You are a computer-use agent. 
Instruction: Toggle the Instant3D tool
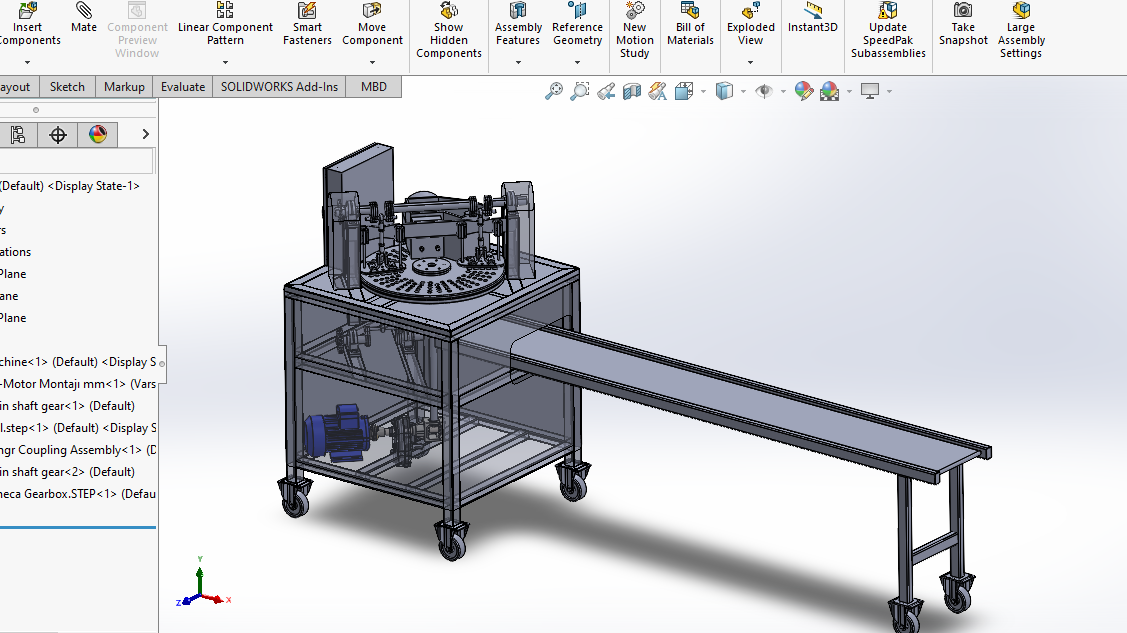pos(813,18)
